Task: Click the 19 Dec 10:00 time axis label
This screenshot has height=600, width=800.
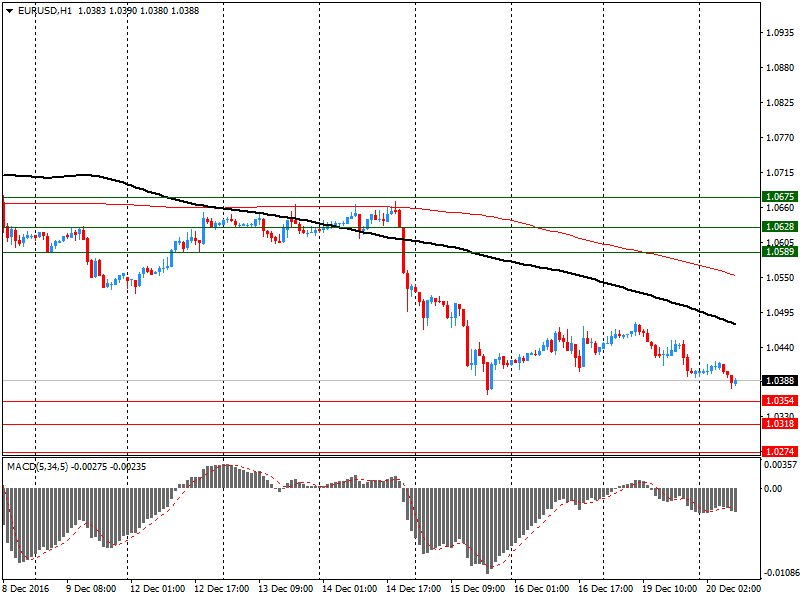Action: (x=670, y=589)
